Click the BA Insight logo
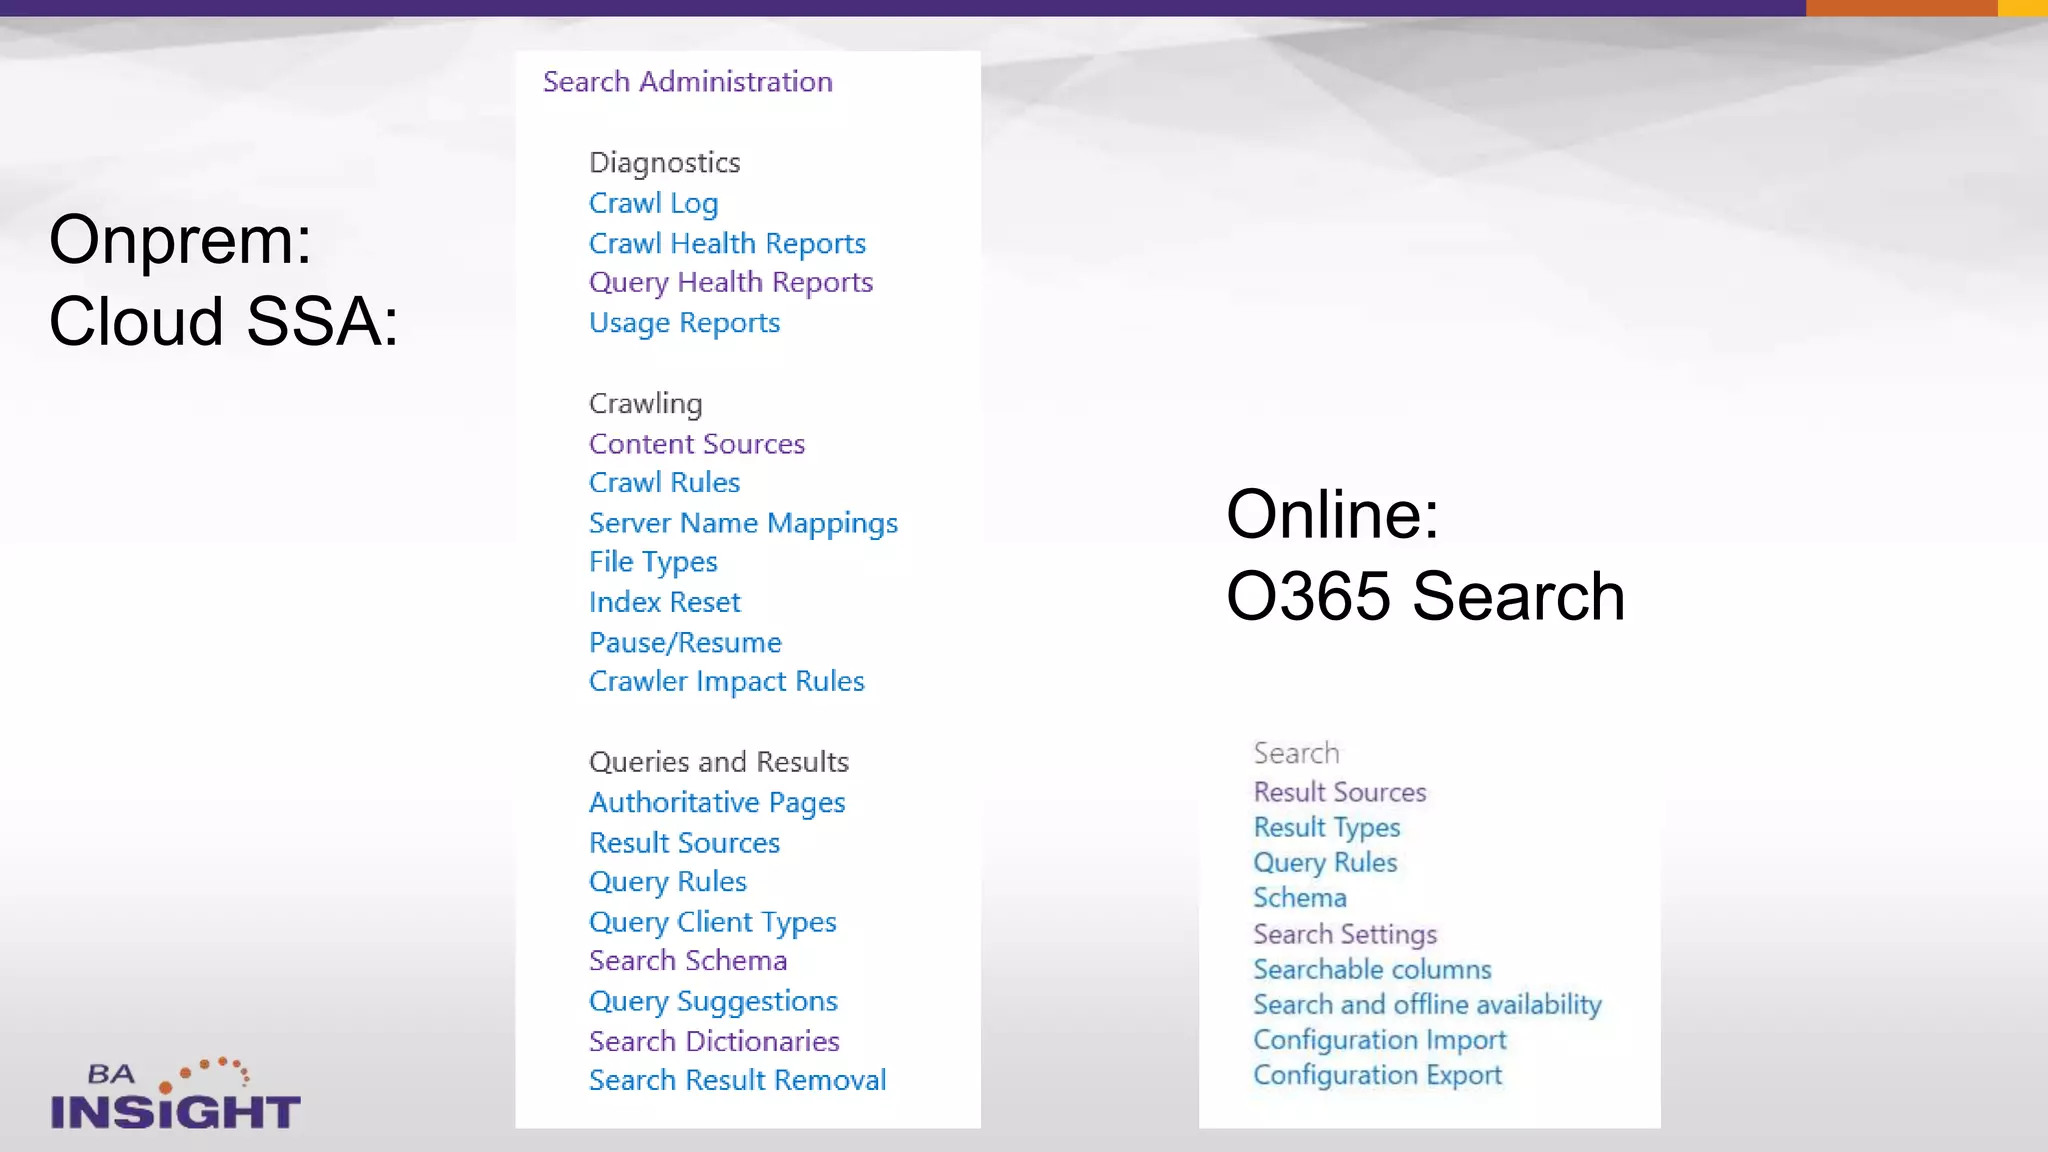This screenshot has height=1152, width=2048. click(x=175, y=1096)
